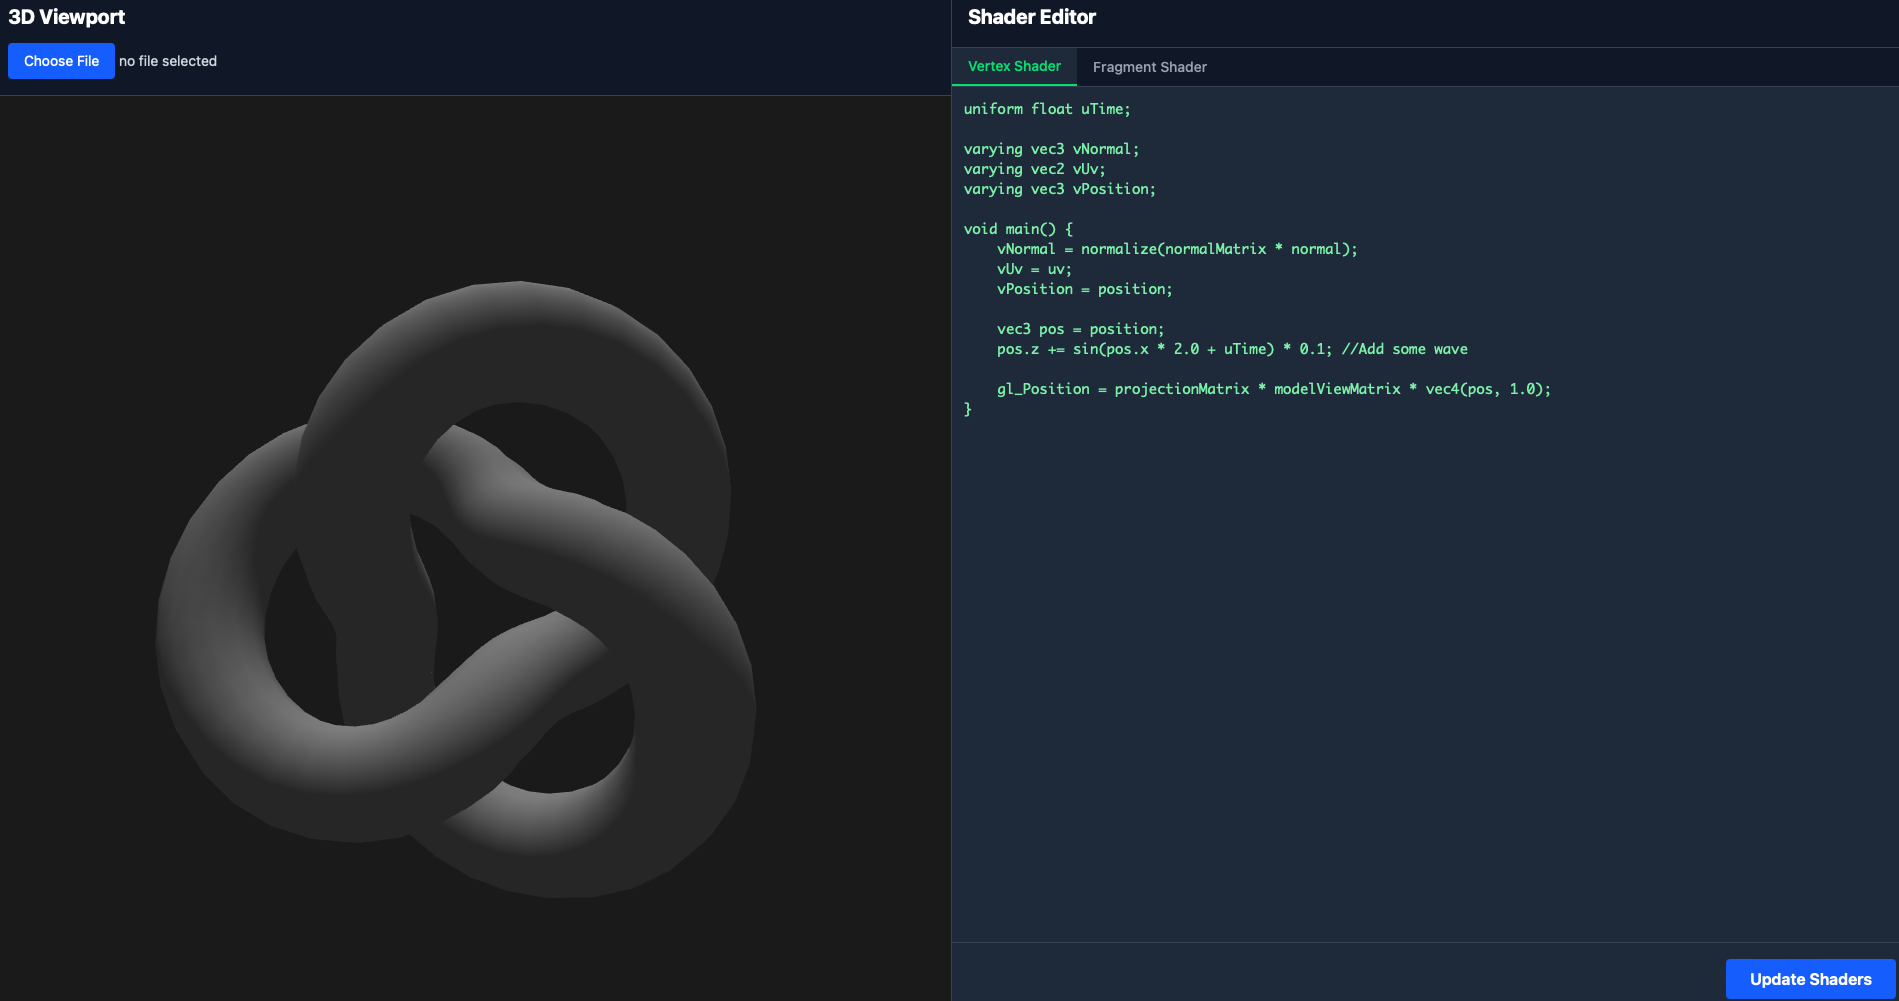Click the 'uniform float uTime;' code line
This screenshot has width=1899, height=1001.
coord(1047,109)
